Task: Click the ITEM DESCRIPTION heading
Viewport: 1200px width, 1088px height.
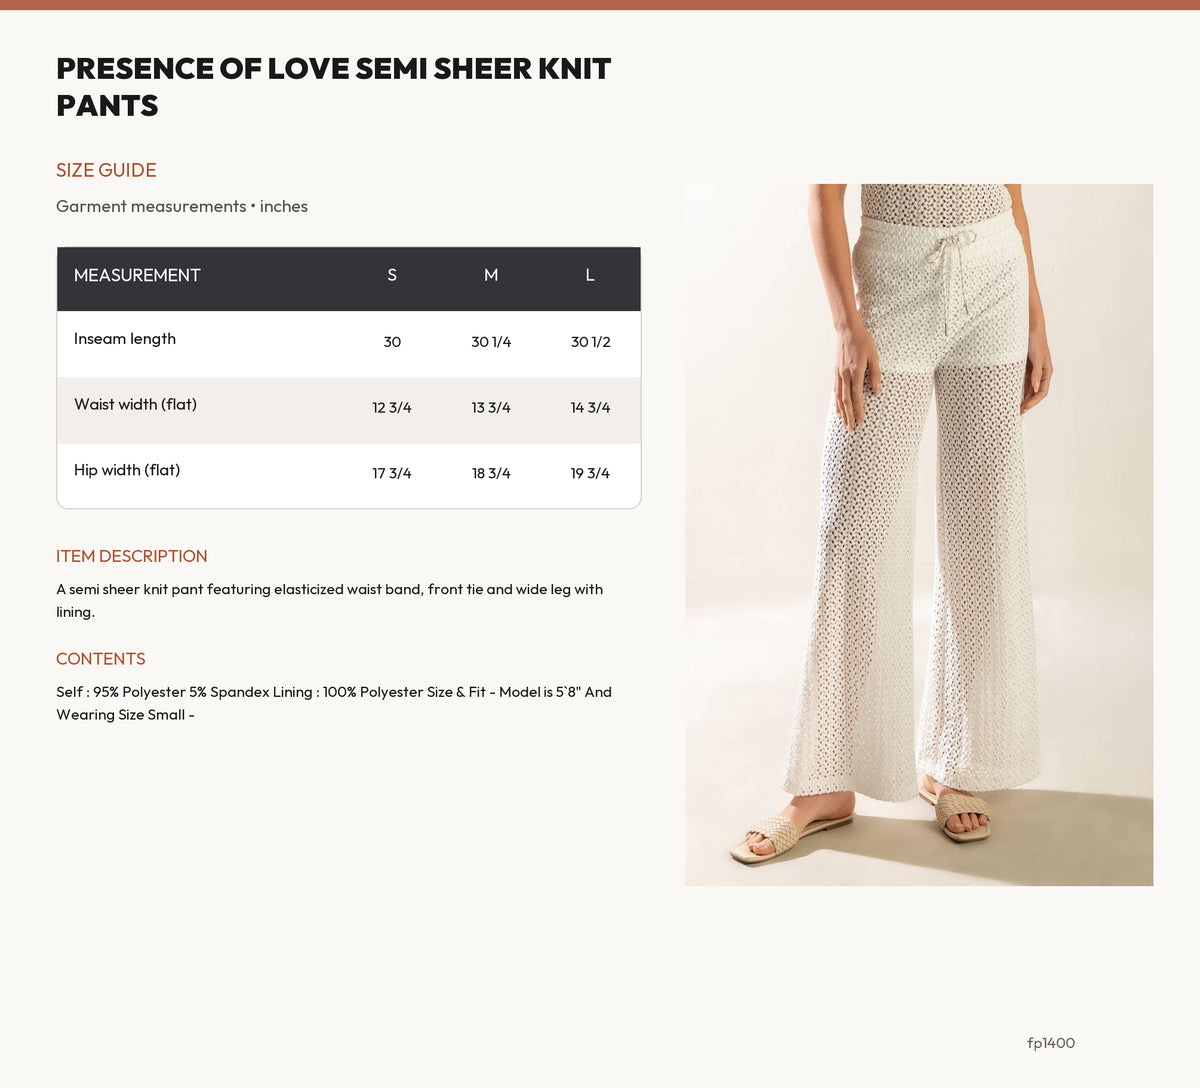Action: pos(132,556)
